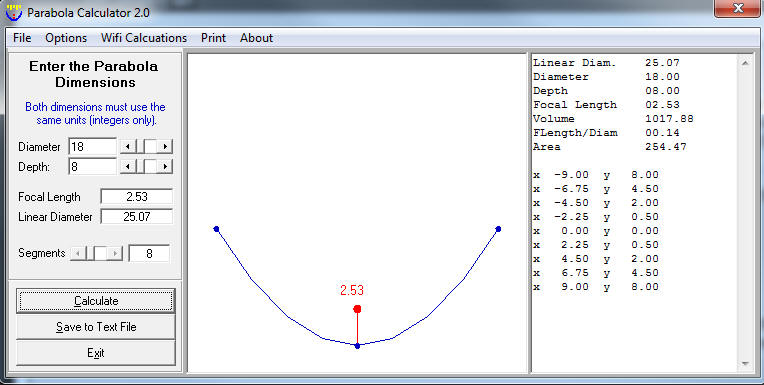Click the FLength/Diam 00.14 result line
Viewport: 764px width, 385px height.
click(606, 133)
